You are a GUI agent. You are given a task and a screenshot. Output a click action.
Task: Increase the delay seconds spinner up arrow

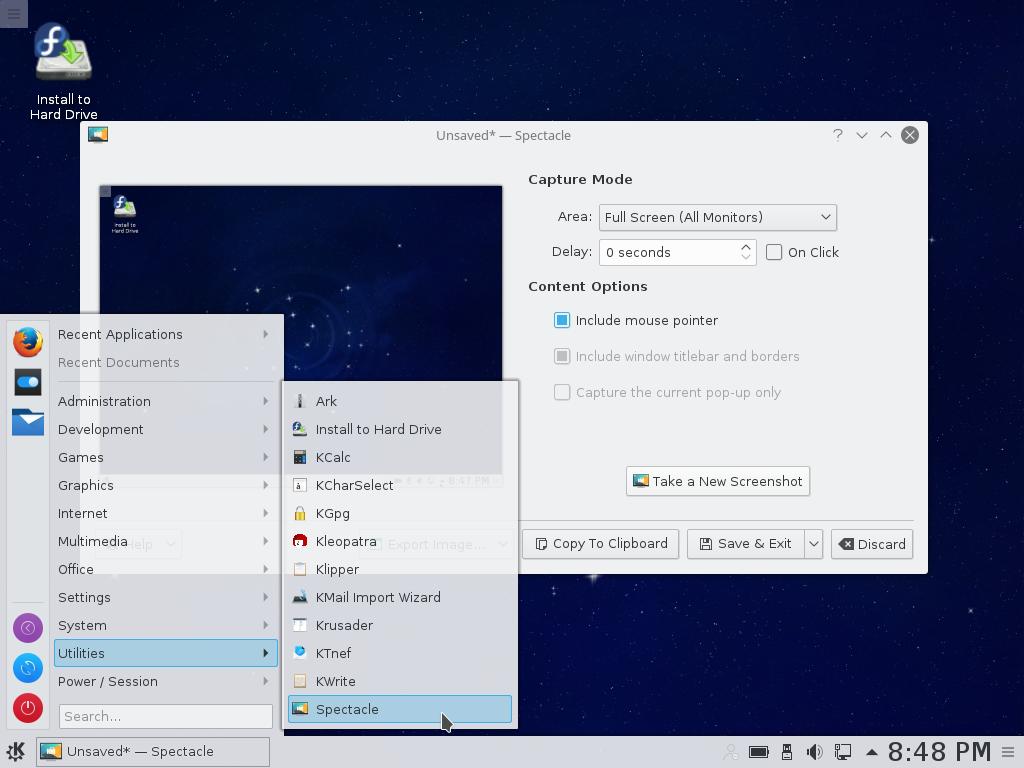(746, 247)
